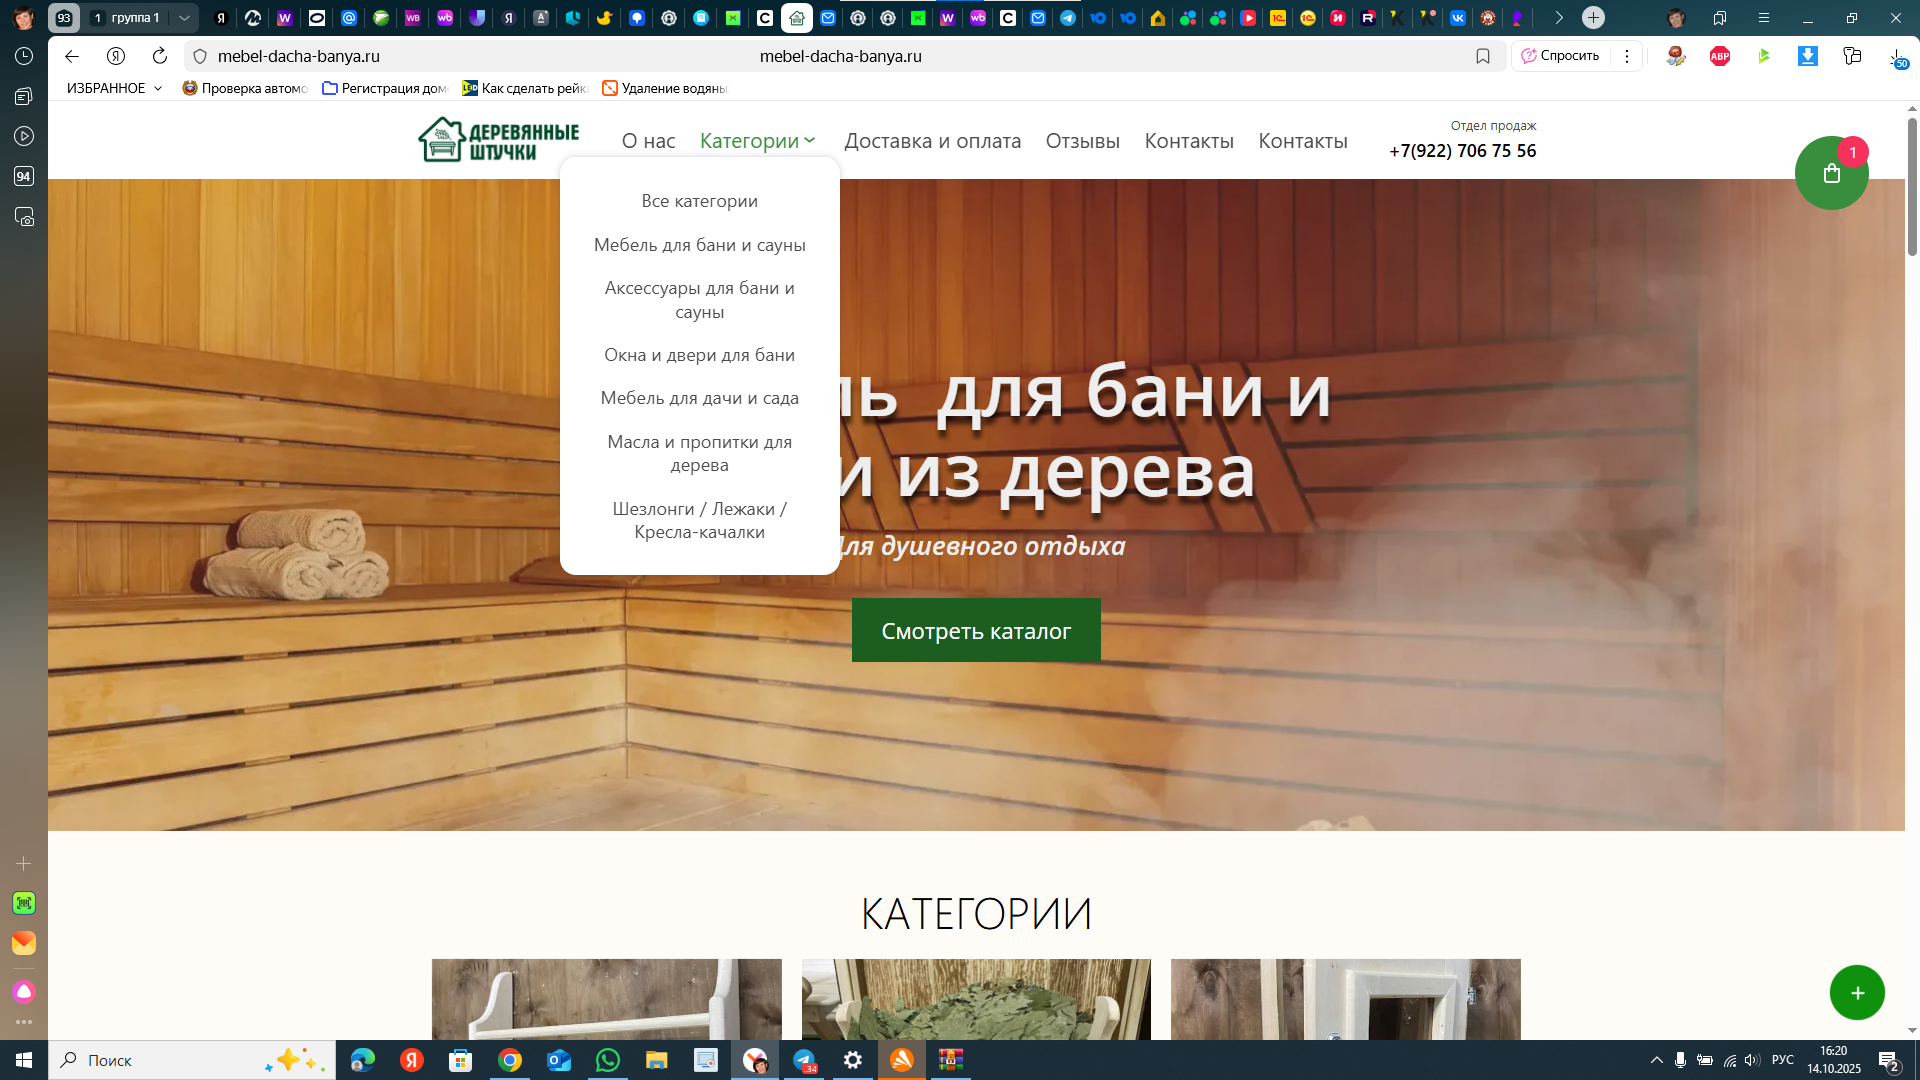Image resolution: width=1920 pixels, height=1080 pixels.
Task: Expand the ИЗБРАННОЕ bookmarks dropdown
Action: pos(114,88)
